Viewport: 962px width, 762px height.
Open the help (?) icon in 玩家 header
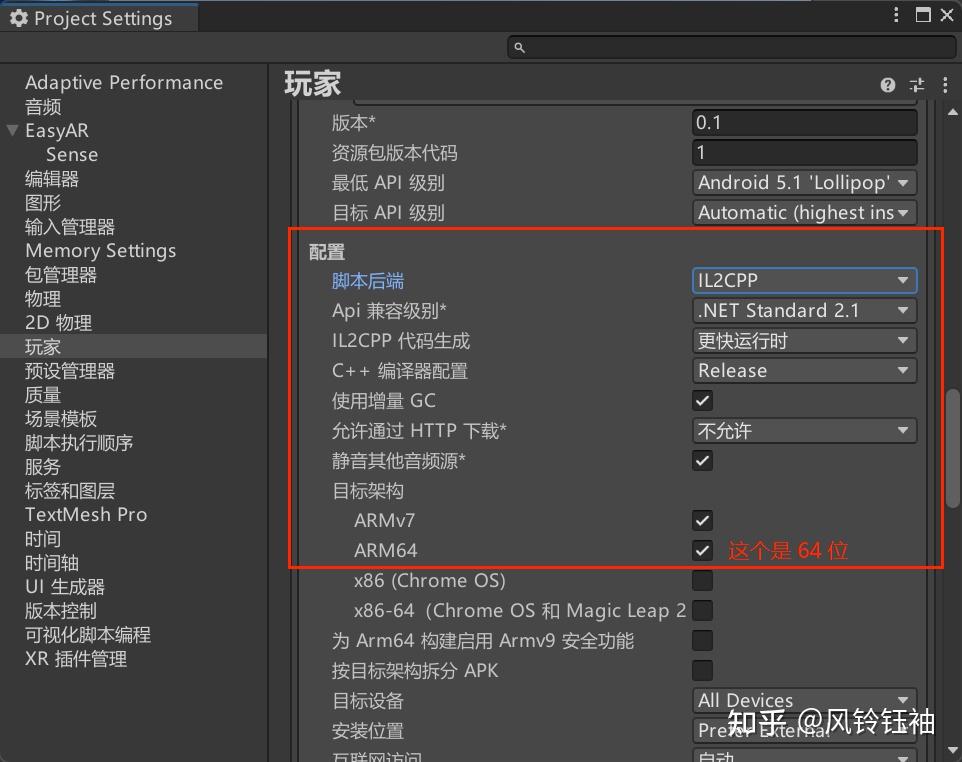[888, 85]
